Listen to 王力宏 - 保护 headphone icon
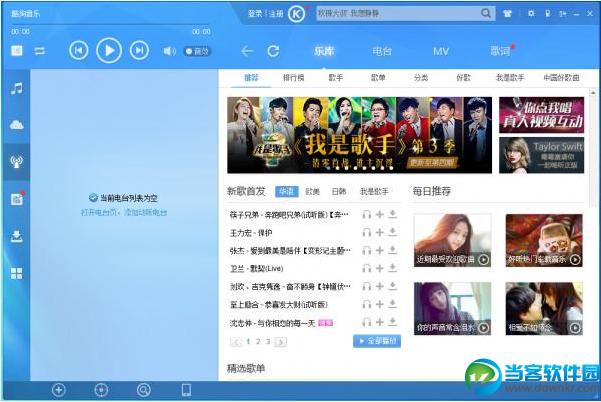The image size is (601, 402). (x=367, y=232)
